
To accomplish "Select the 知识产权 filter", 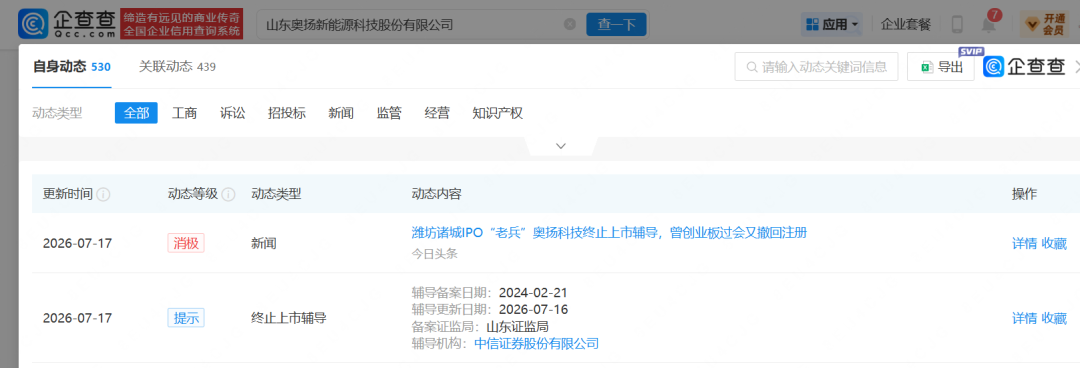I will tap(497, 113).
